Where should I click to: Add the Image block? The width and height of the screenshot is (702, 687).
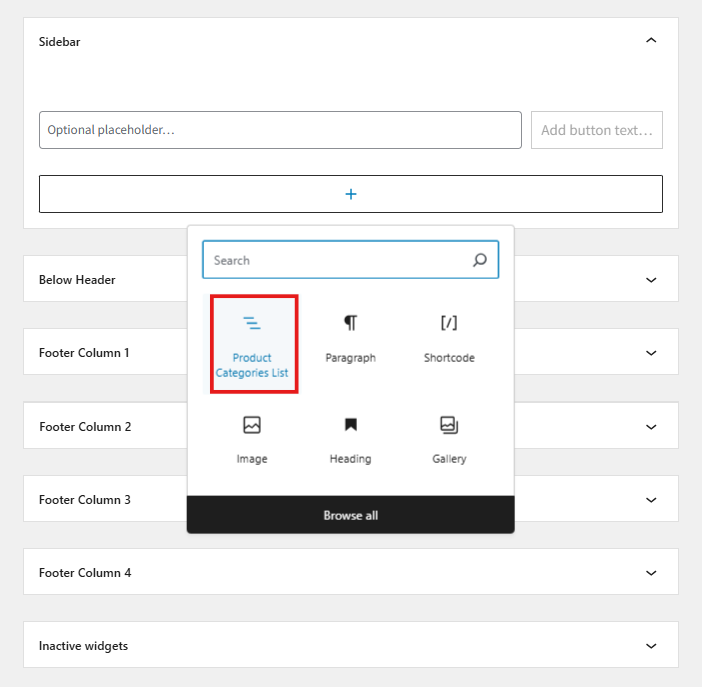252,439
